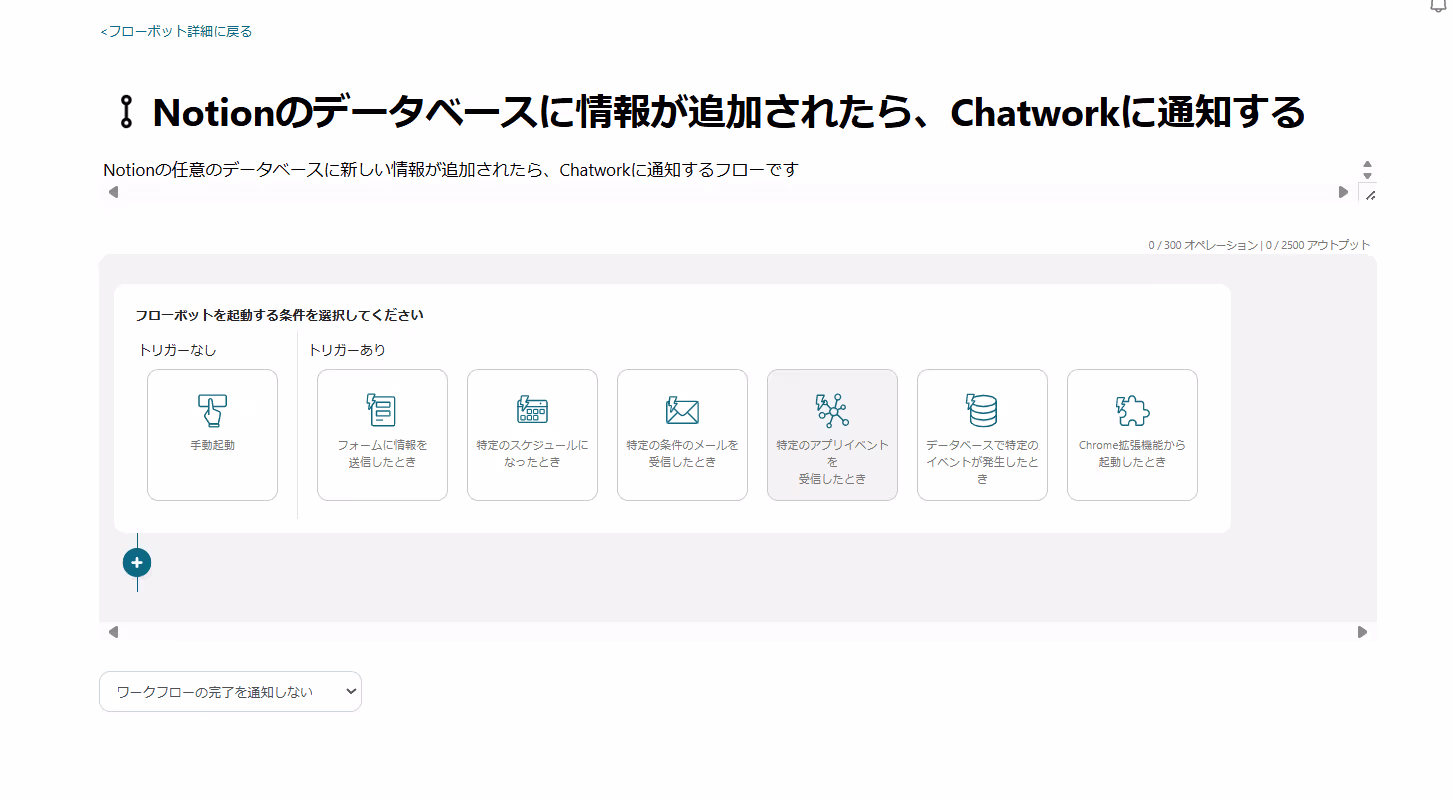
Task: Click the app event network trigger icon
Action: (832, 410)
